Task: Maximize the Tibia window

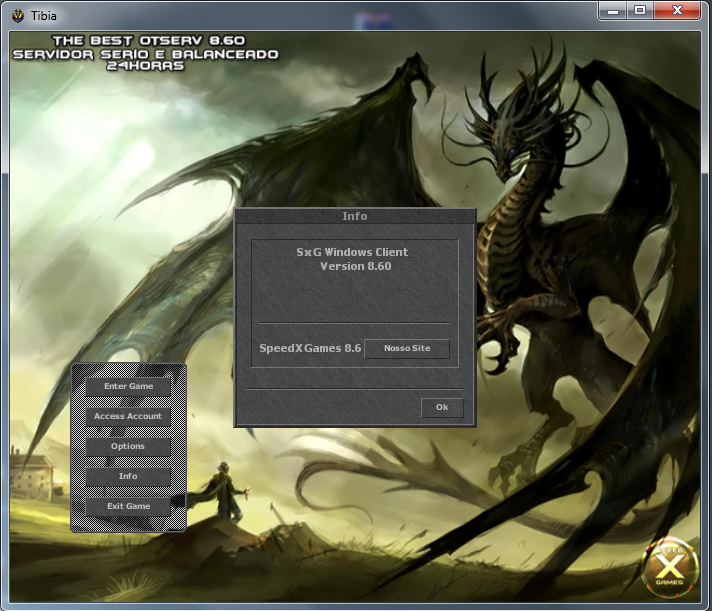Action: tap(640, 10)
